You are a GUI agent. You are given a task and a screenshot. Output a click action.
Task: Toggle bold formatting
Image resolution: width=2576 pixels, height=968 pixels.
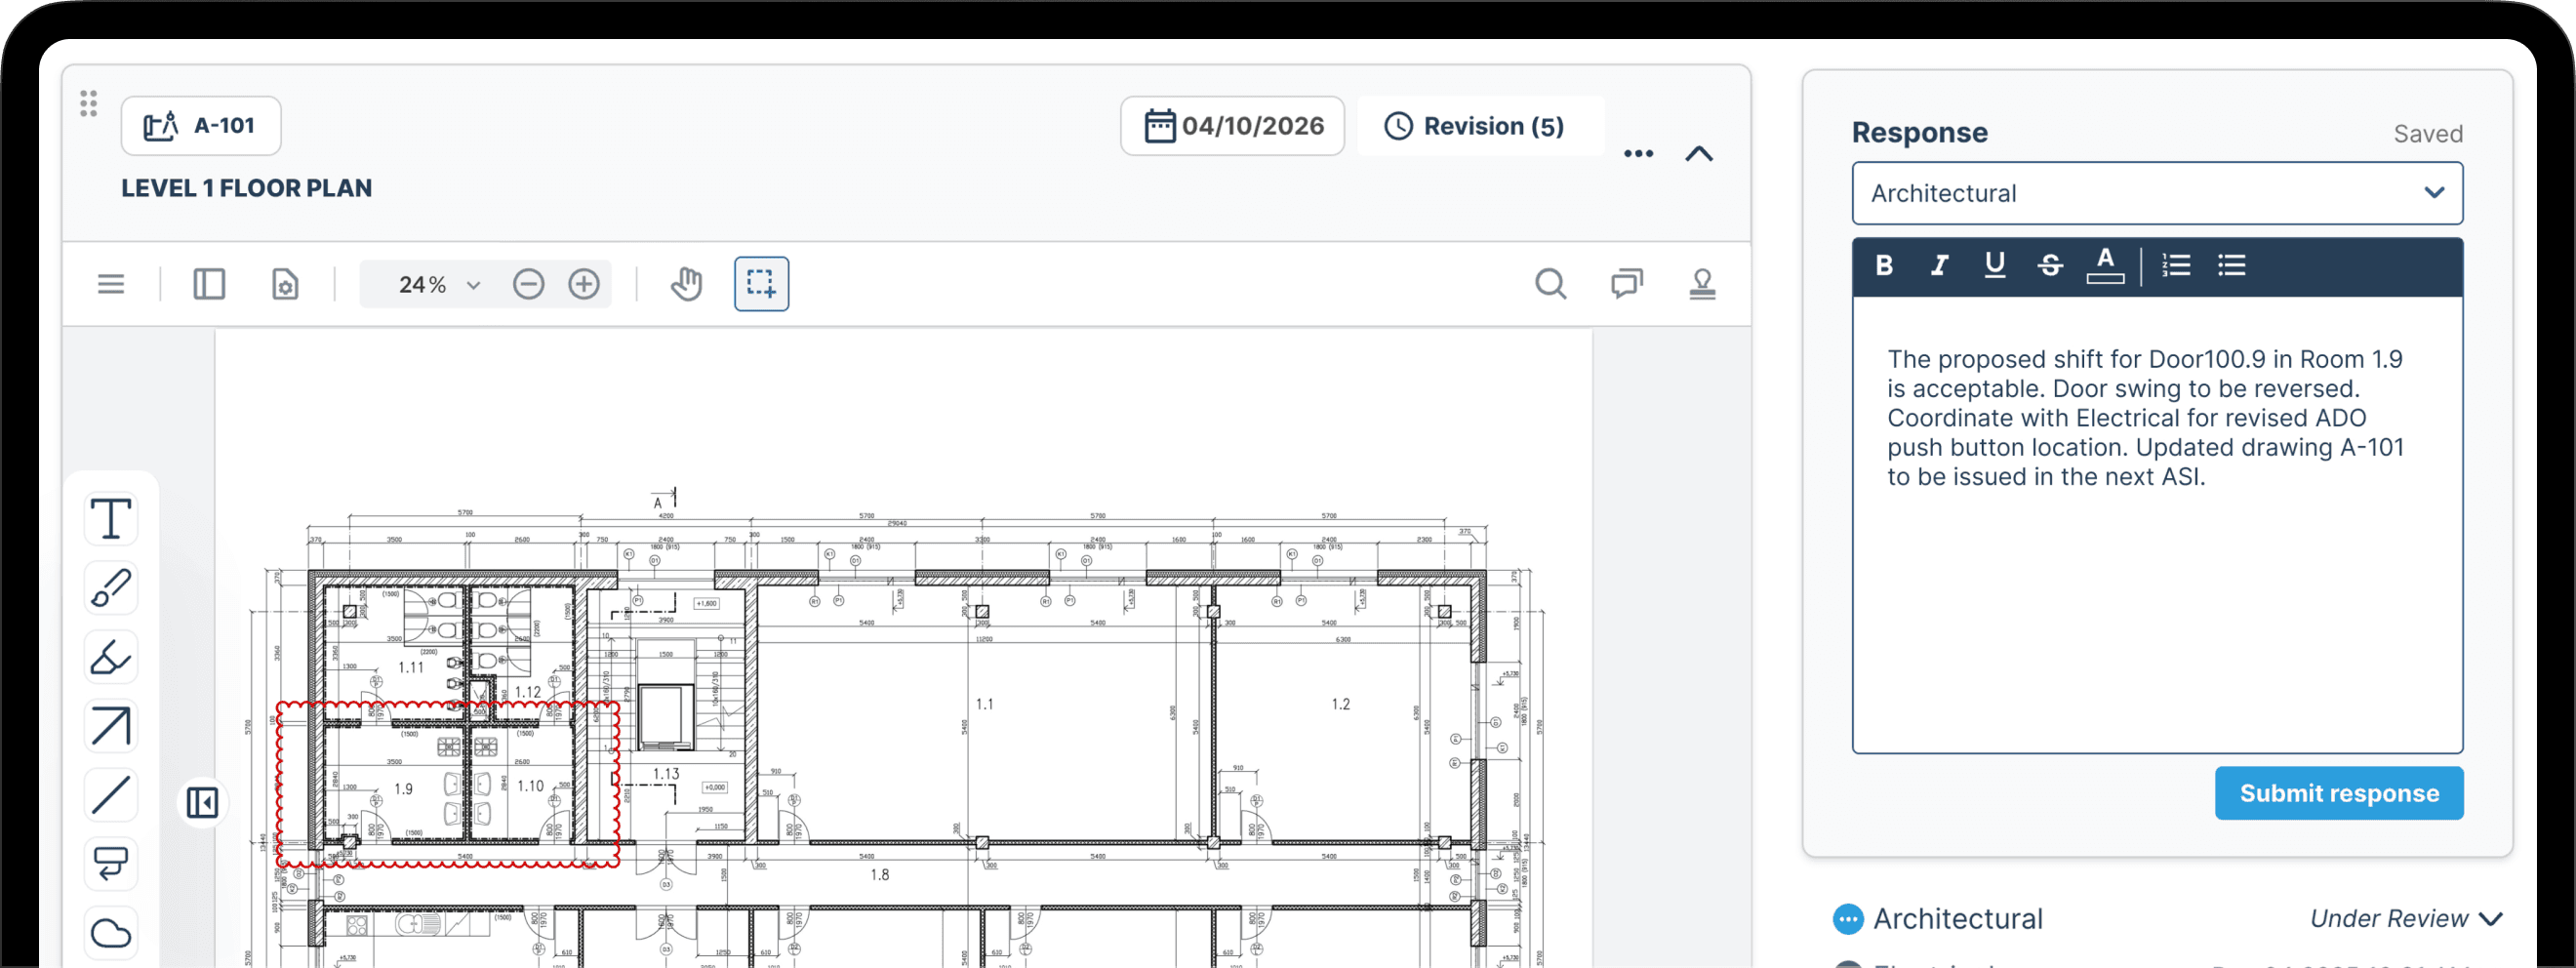point(1884,265)
